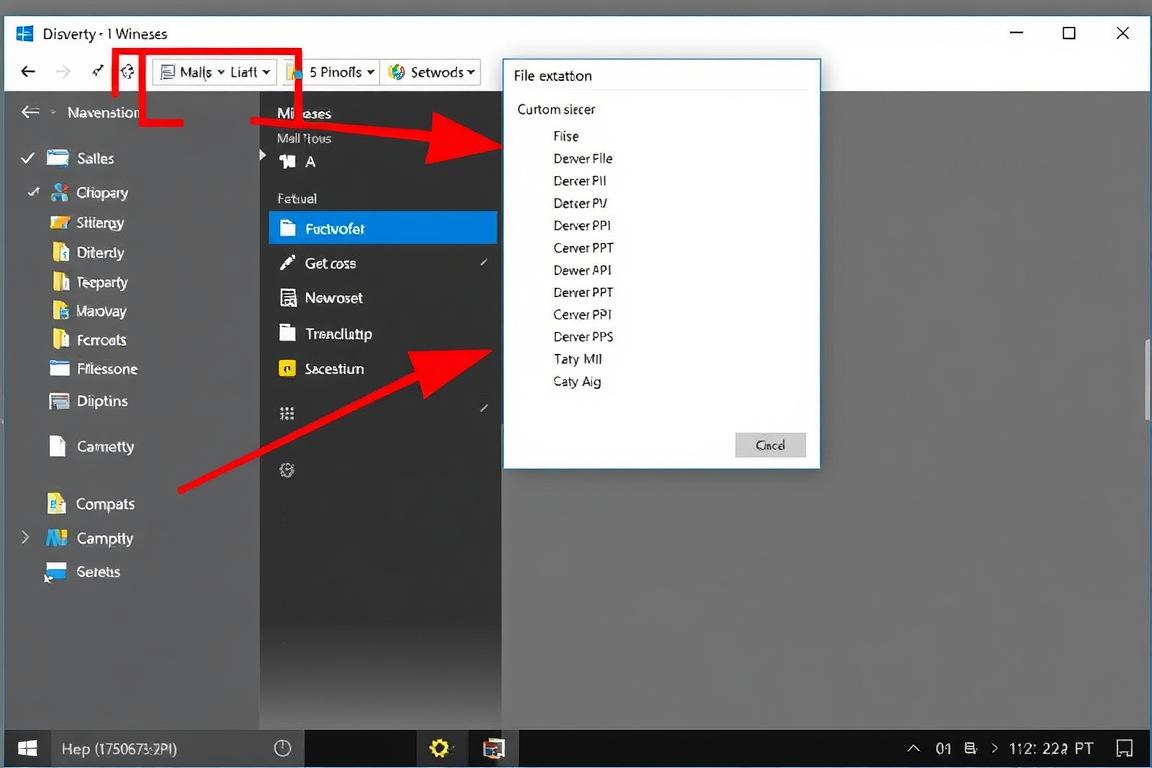Open the Setwods dropdown menu
The width and height of the screenshot is (1152, 768).
click(x=432, y=72)
